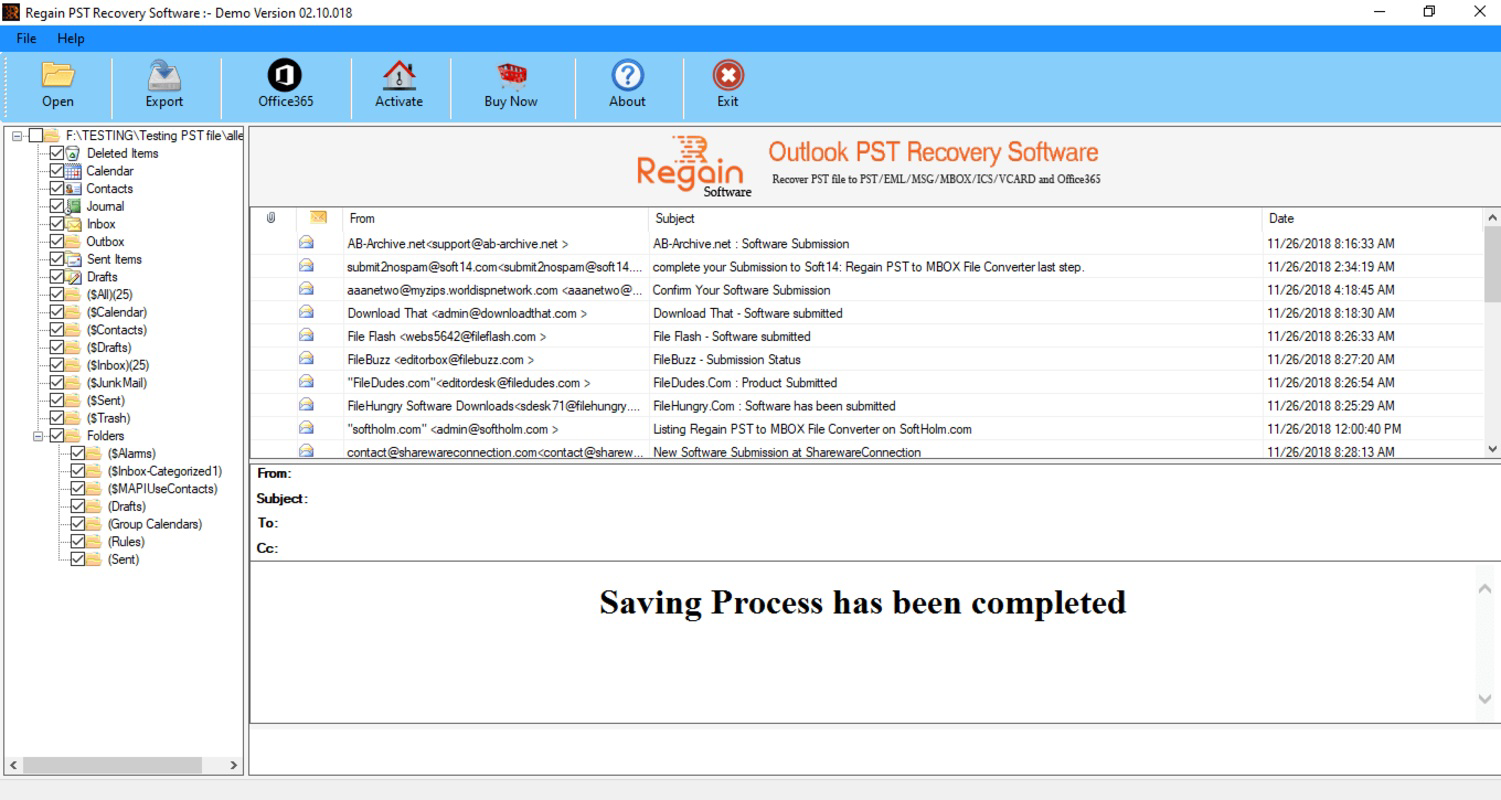The image size is (1501, 800).
Task: Uncheck the Deleted Items folder
Action: click(x=56, y=153)
